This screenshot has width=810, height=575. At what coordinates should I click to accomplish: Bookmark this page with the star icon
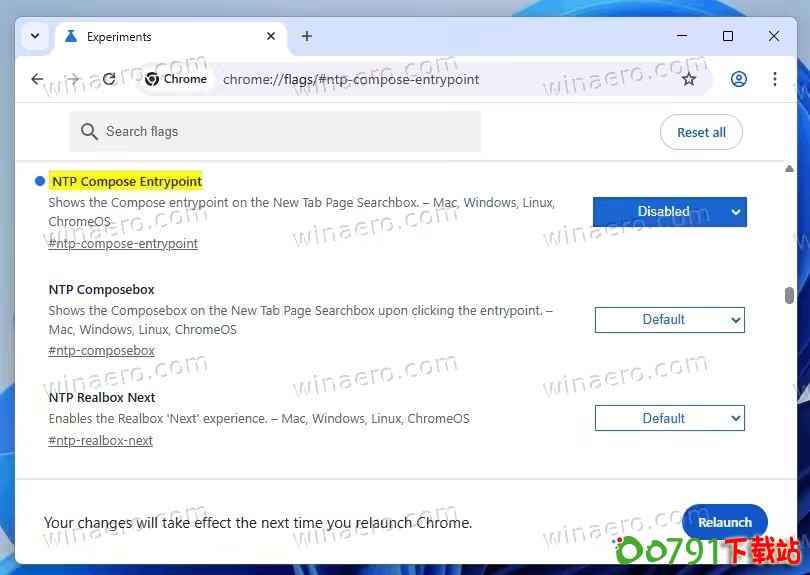[x=689, y=79]
